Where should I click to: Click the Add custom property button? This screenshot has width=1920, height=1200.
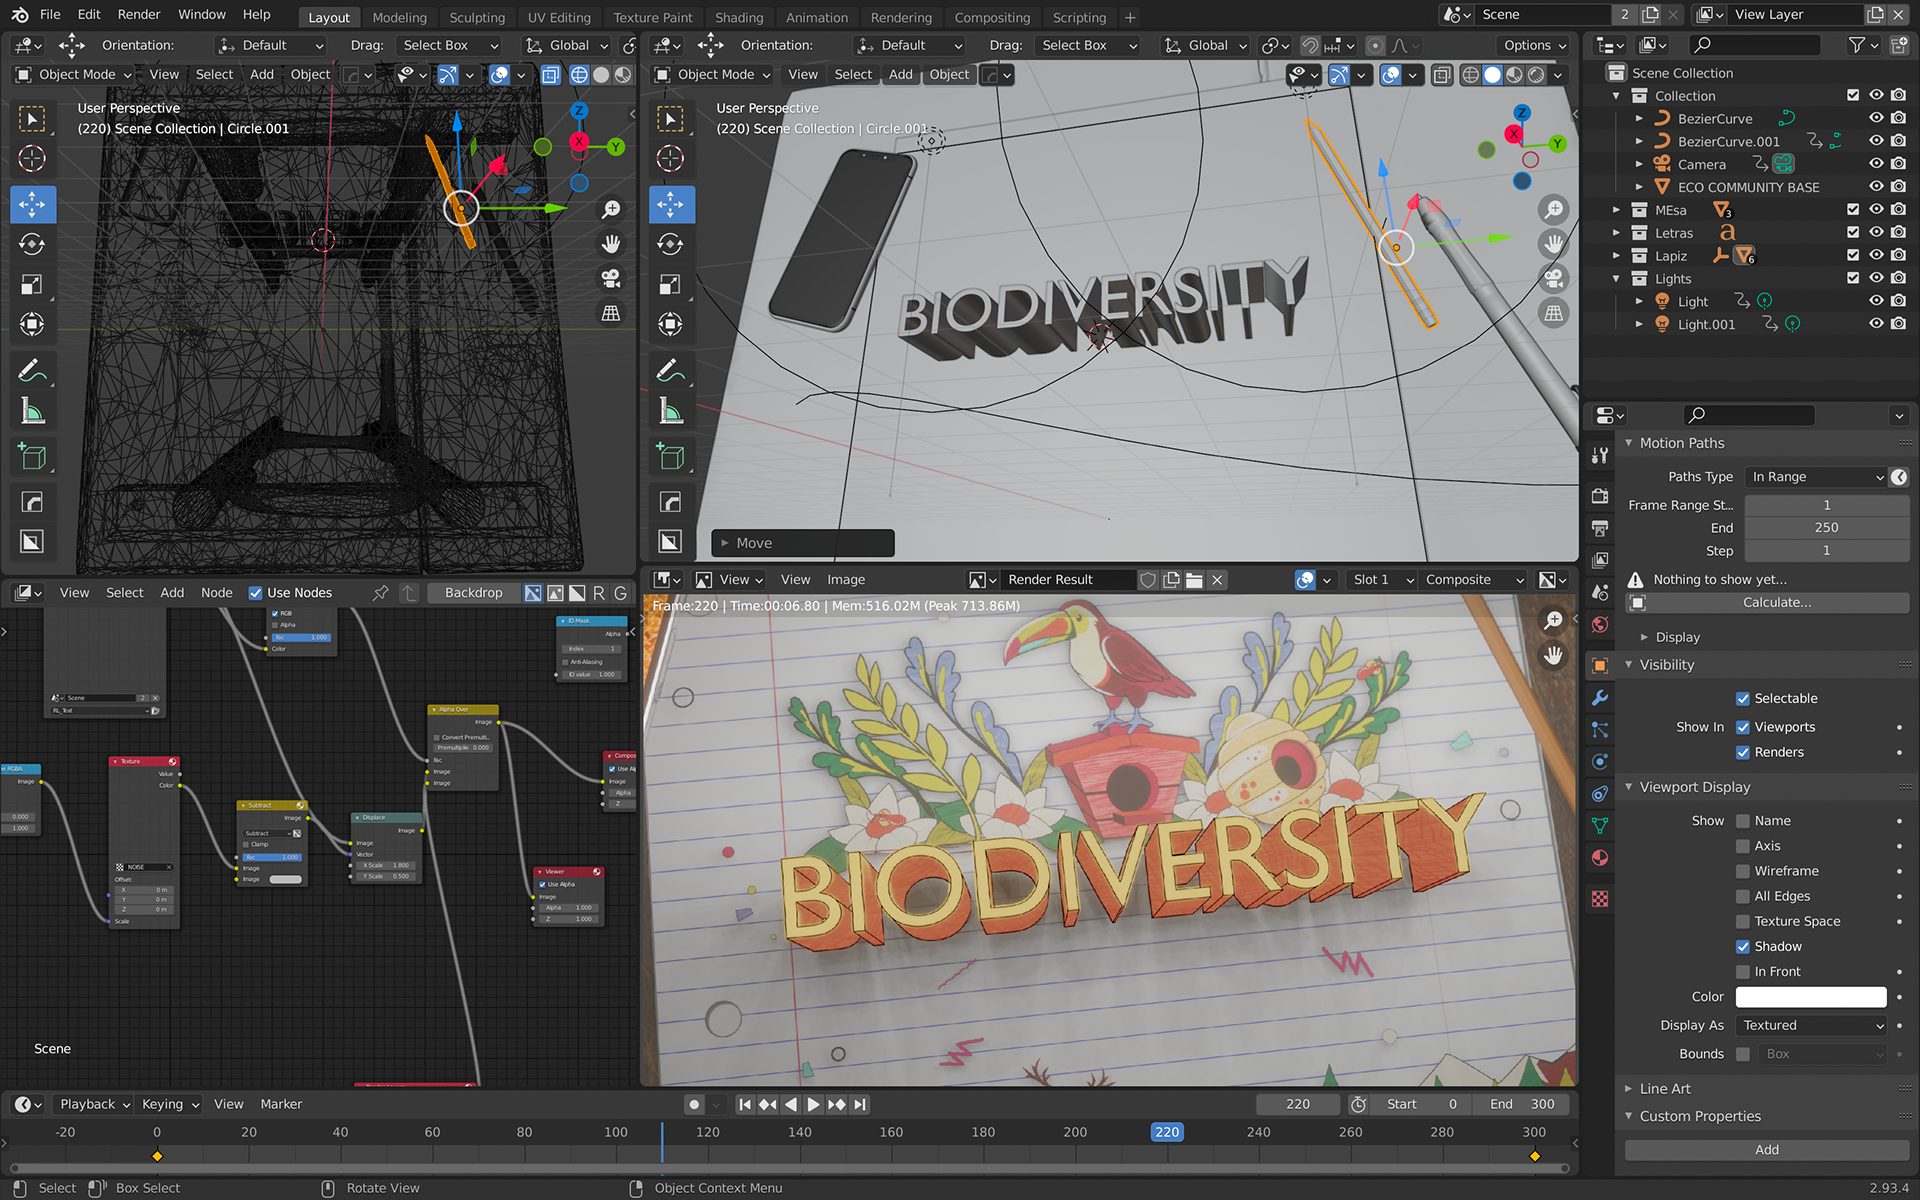(1766, 1150)
